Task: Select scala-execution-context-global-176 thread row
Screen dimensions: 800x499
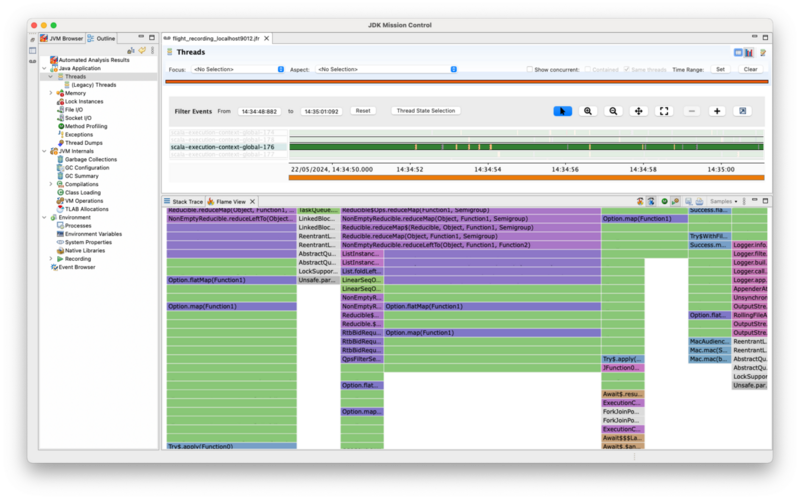Action: (x=229, y=147)
